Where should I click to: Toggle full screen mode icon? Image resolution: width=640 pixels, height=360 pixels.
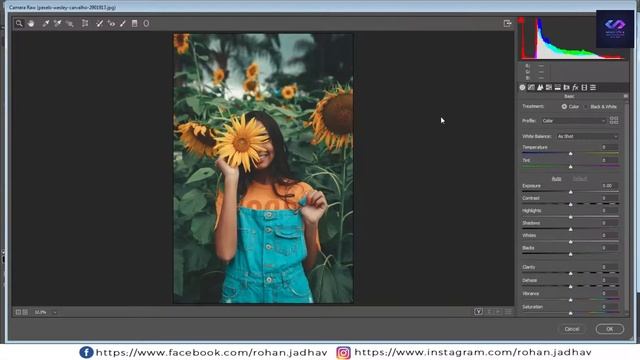point(507,24)
